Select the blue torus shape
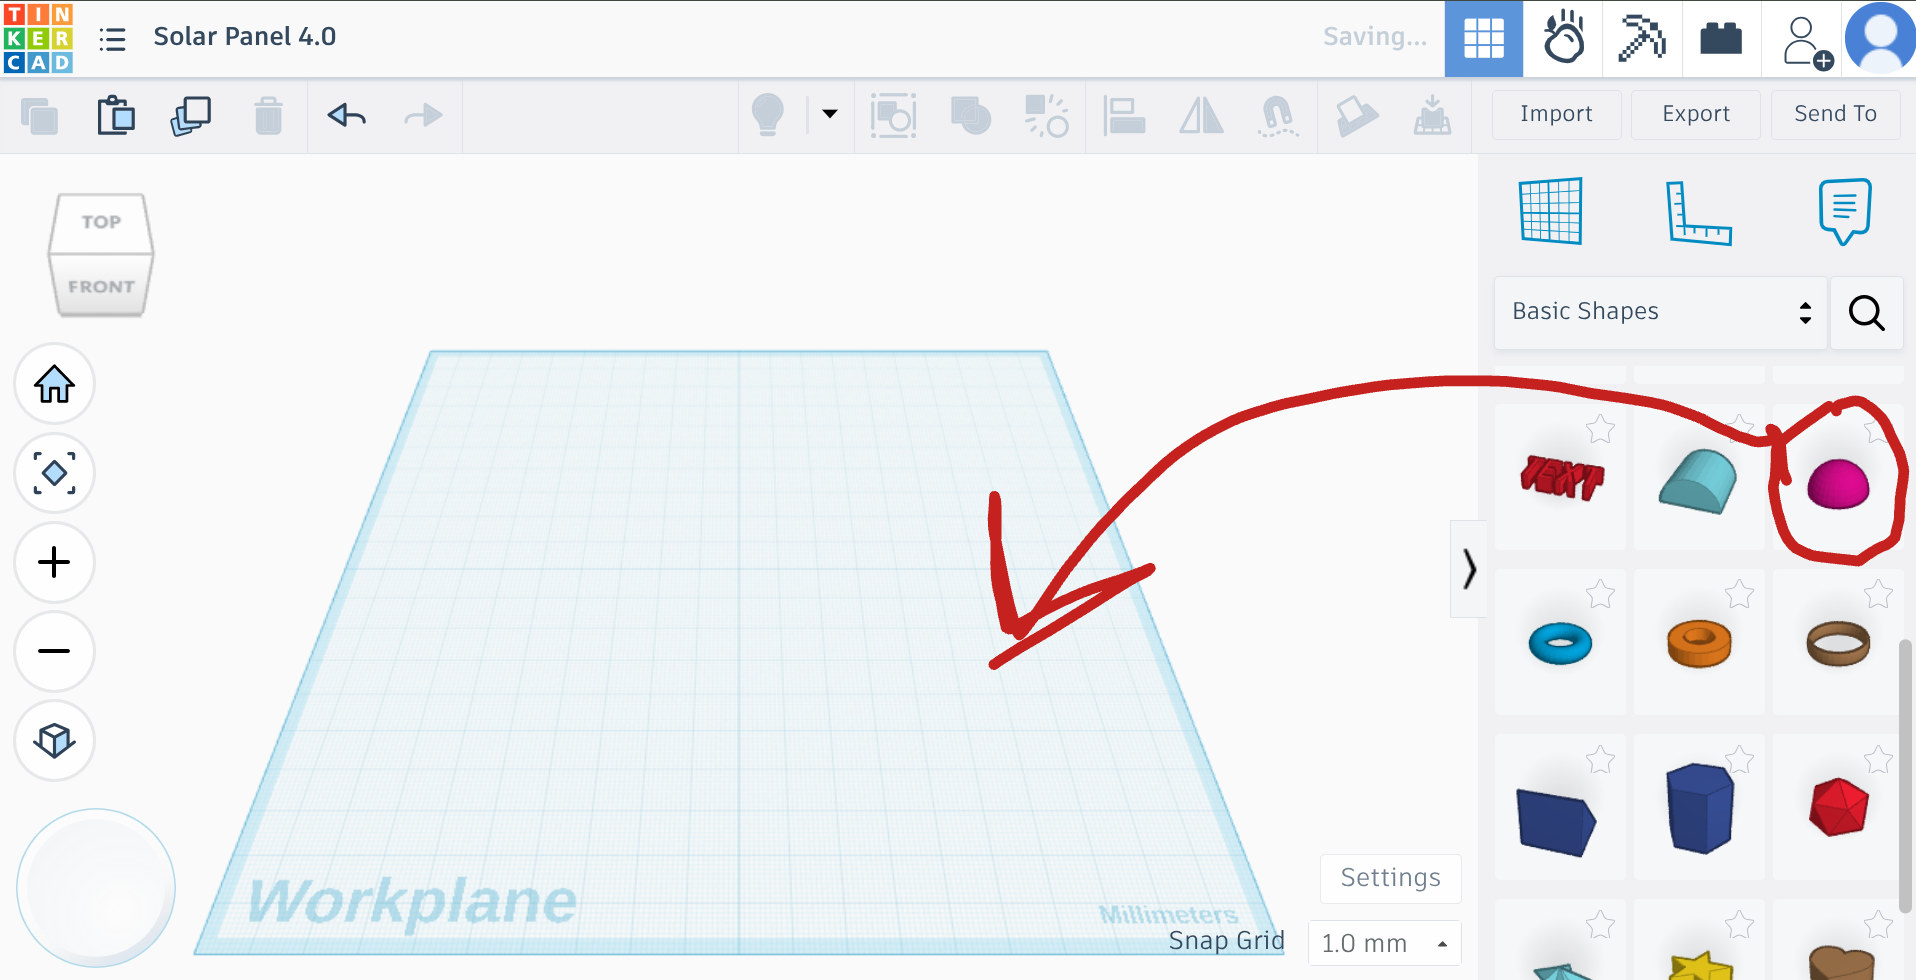Image resolution: width=1916 pixels, height=980 pixels. tap(1560, 643)
